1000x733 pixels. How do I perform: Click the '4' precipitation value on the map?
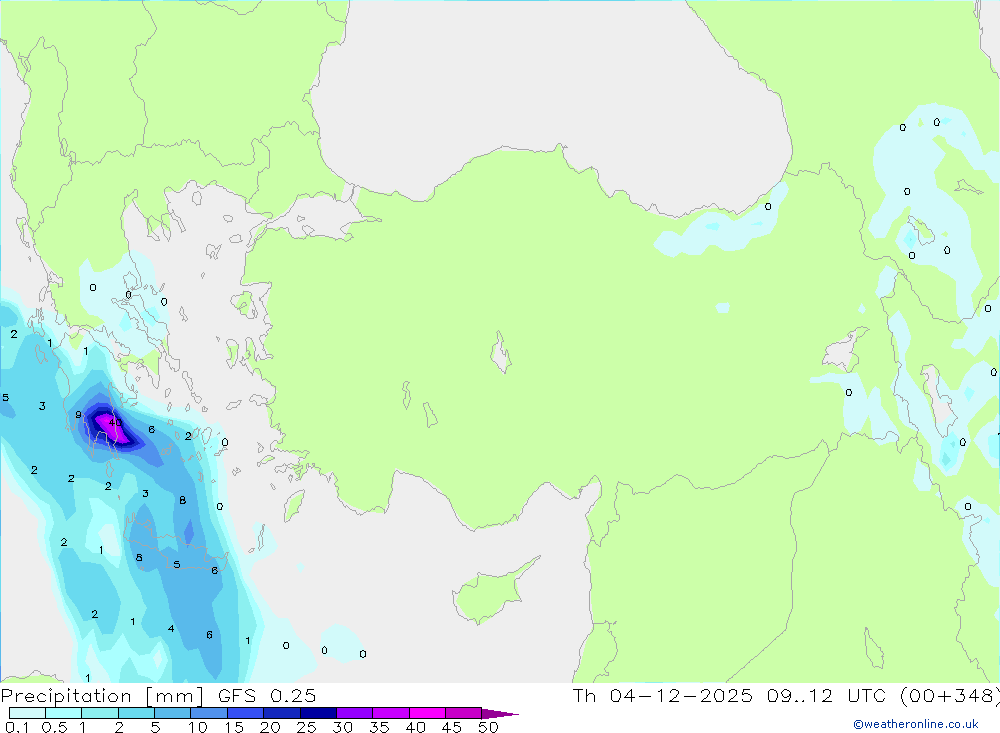pos(171,628)
